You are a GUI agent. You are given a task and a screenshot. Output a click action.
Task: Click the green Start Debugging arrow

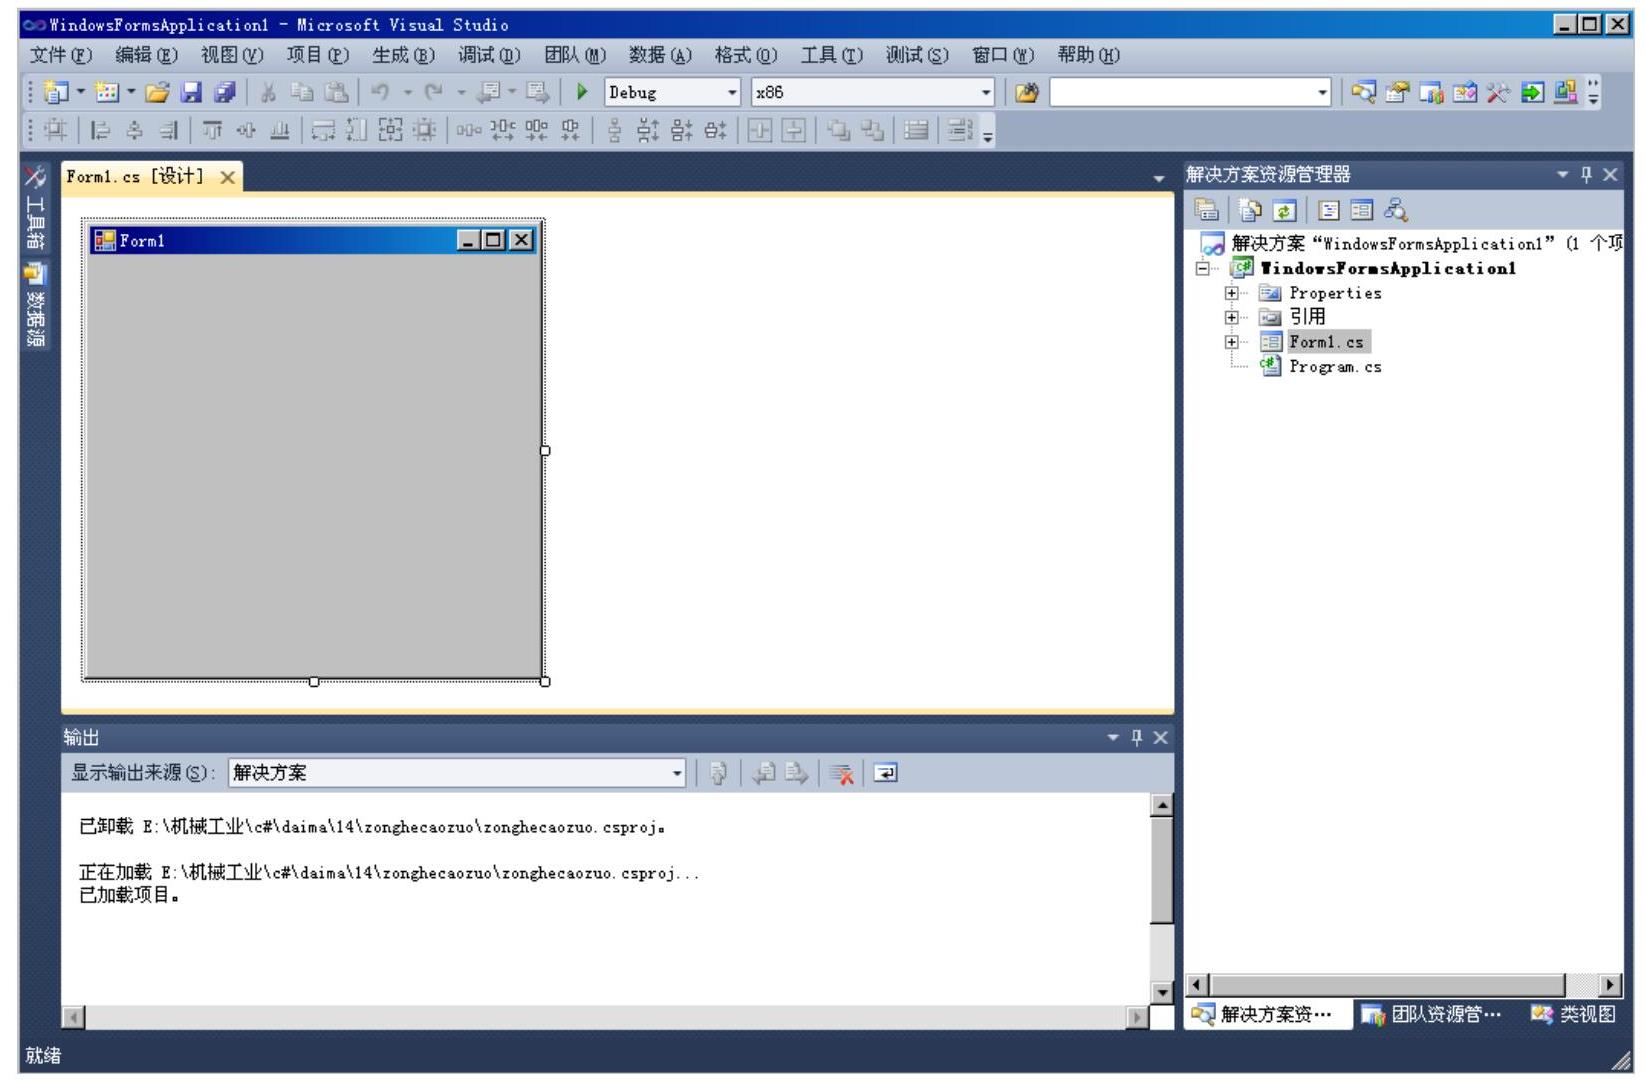(582, 92)
